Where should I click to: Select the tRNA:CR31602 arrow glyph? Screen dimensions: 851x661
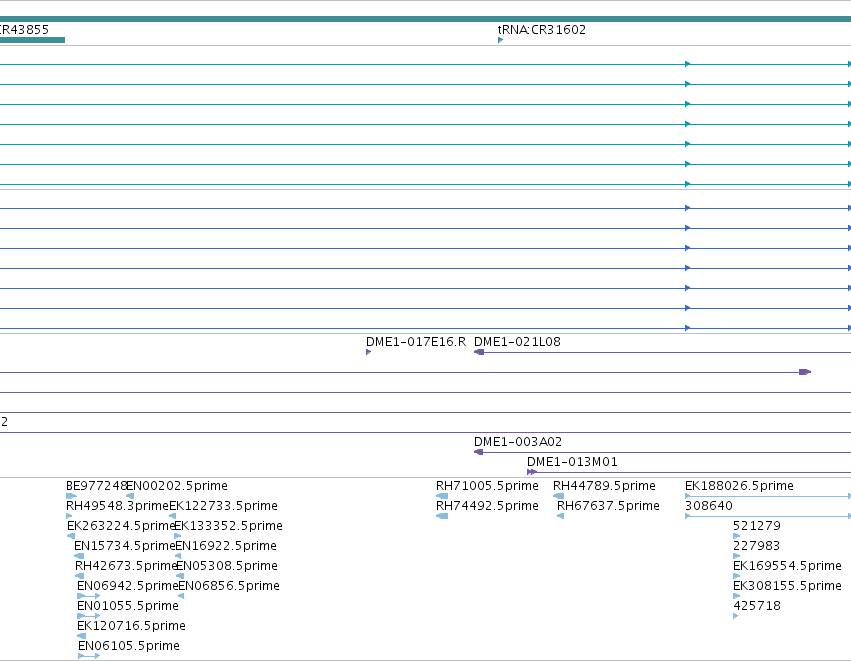click(x=500, y=40)
